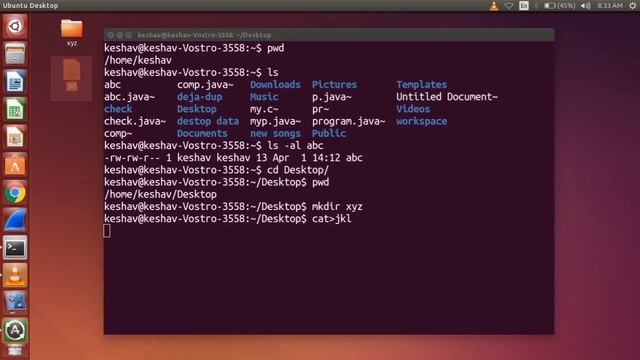Click the Videos directory name
The image size is (640, 360).
413,109
